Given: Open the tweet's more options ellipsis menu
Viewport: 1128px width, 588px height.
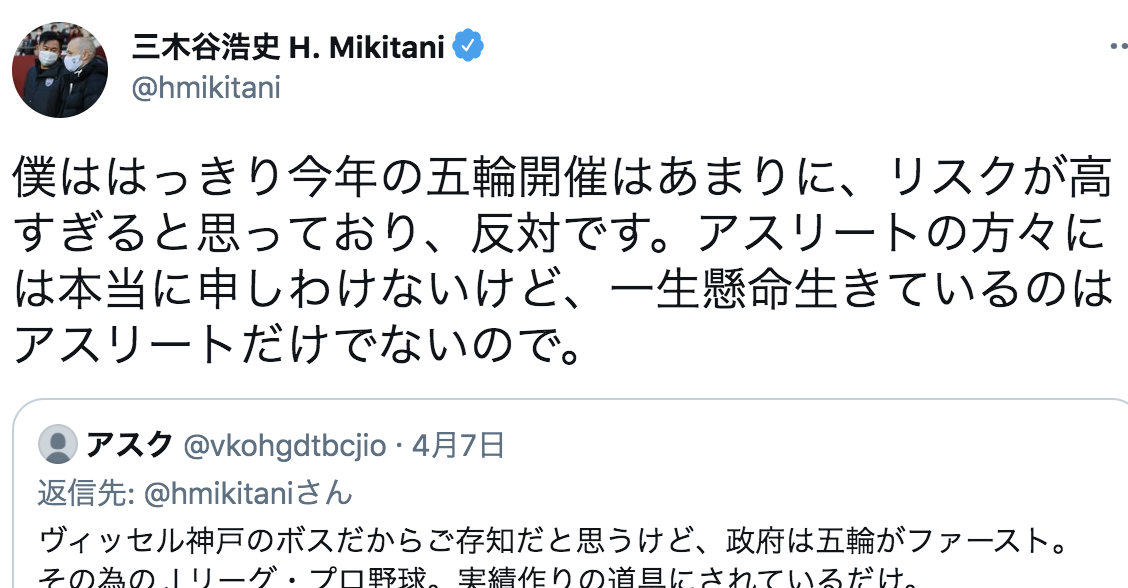Looking at the screenshot, I should click(1116, 48).
